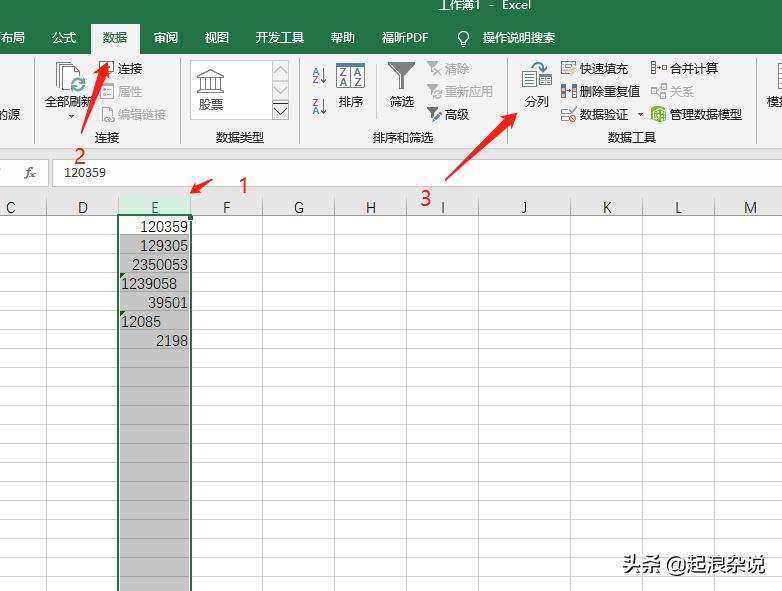Click the lightbulb Tell Me icon
This screenshot has width=782, height=591.
tap(463, 38)
